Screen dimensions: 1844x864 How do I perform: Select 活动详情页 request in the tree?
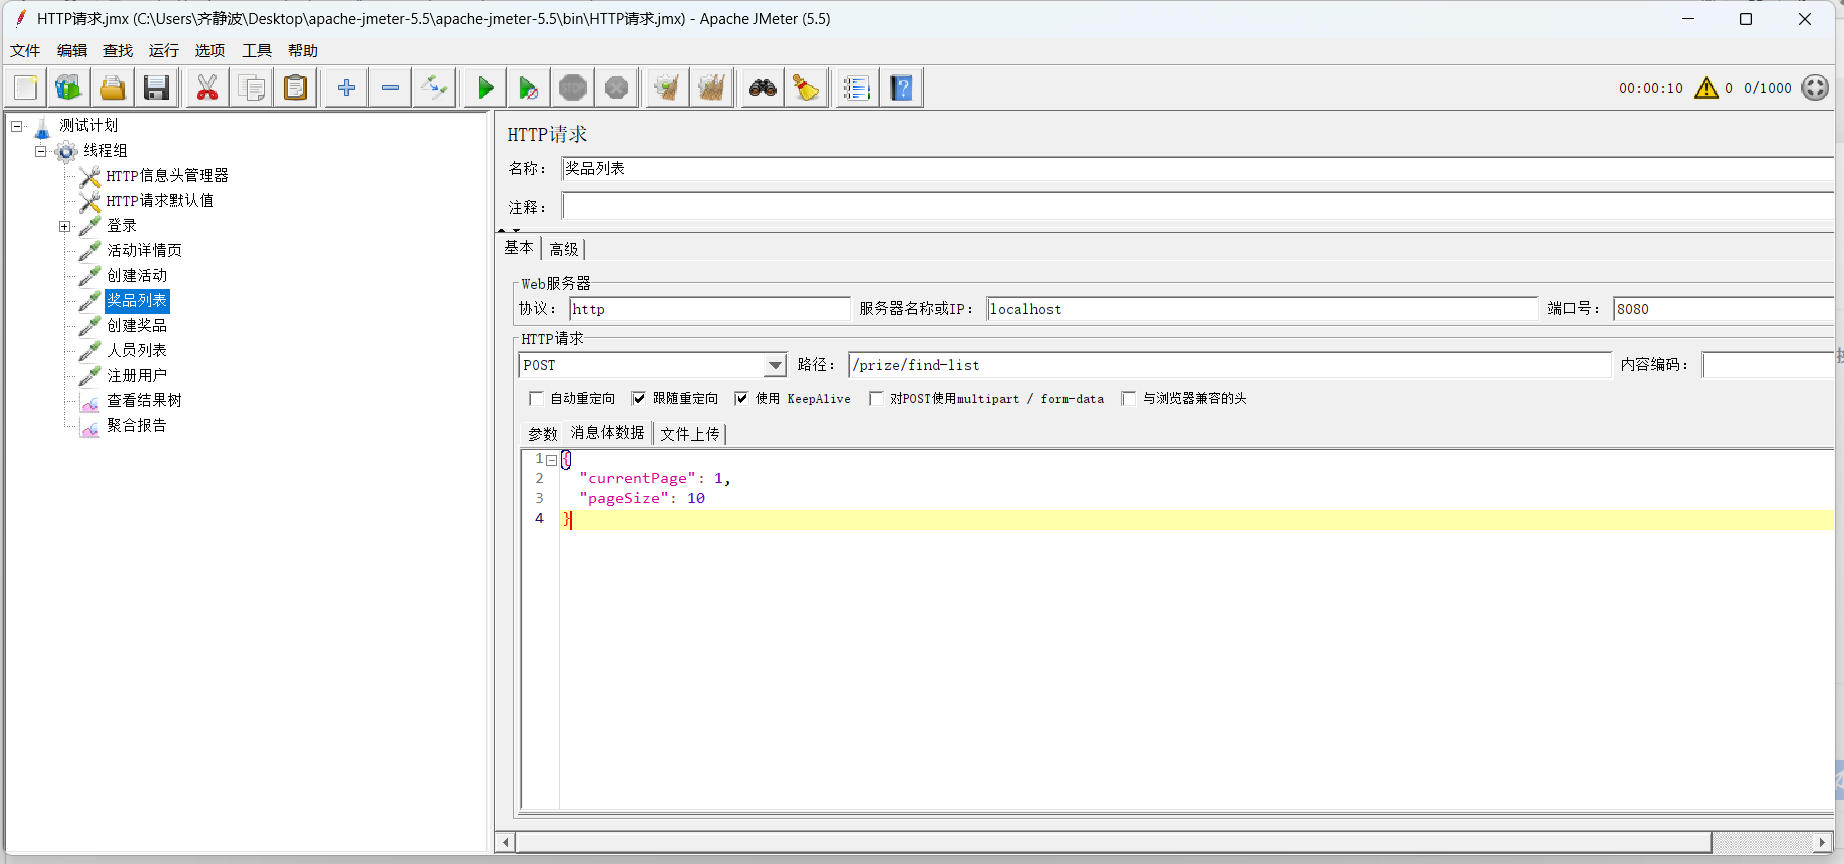145,251
